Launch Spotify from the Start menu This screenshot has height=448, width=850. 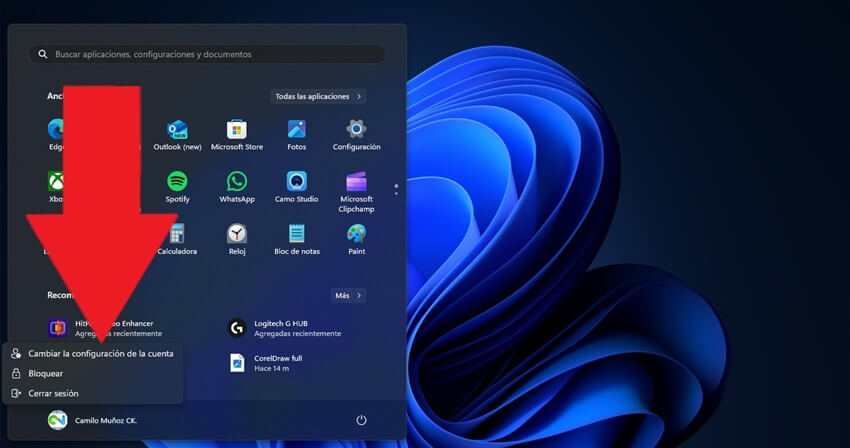pyautogui.click(x=177, y=187)
